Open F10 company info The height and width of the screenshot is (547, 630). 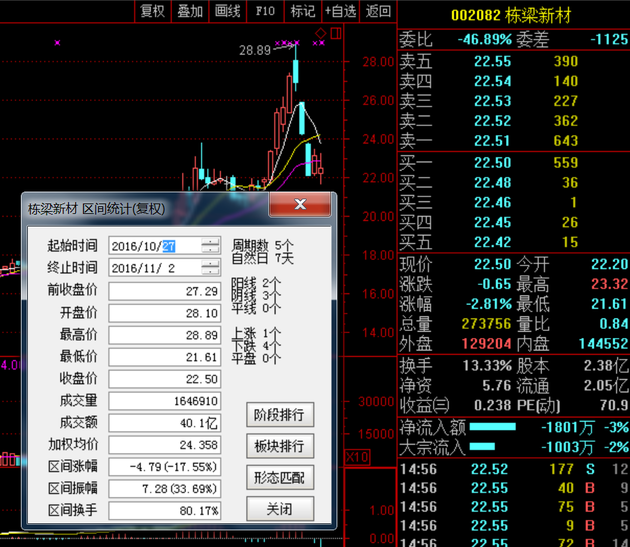265,11
